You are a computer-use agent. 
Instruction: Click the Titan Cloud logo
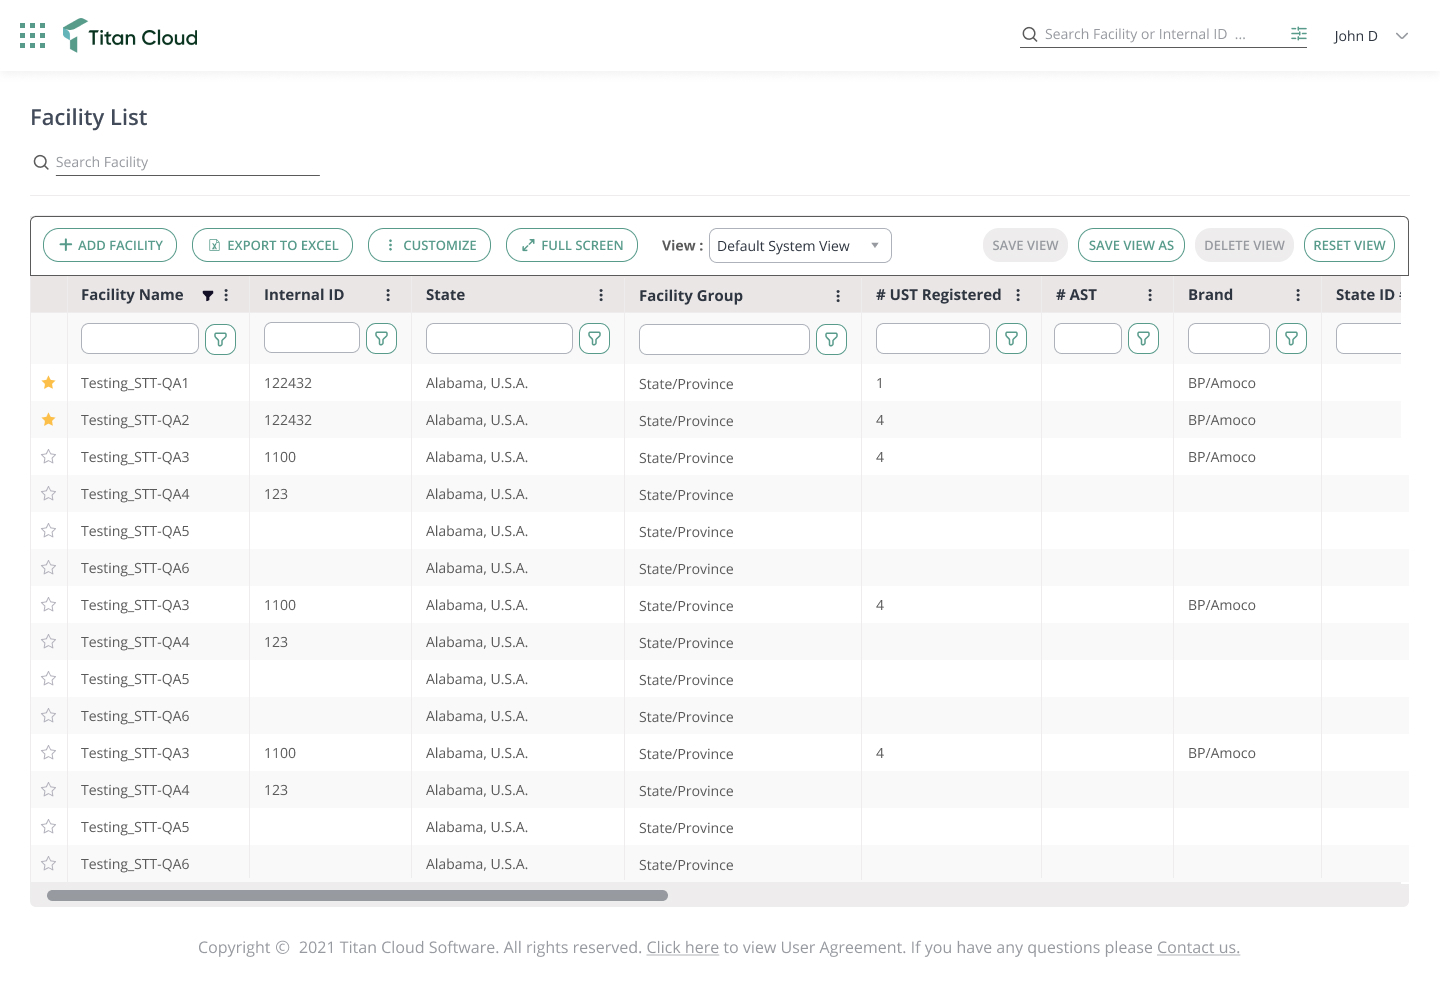tap(130, 36)
